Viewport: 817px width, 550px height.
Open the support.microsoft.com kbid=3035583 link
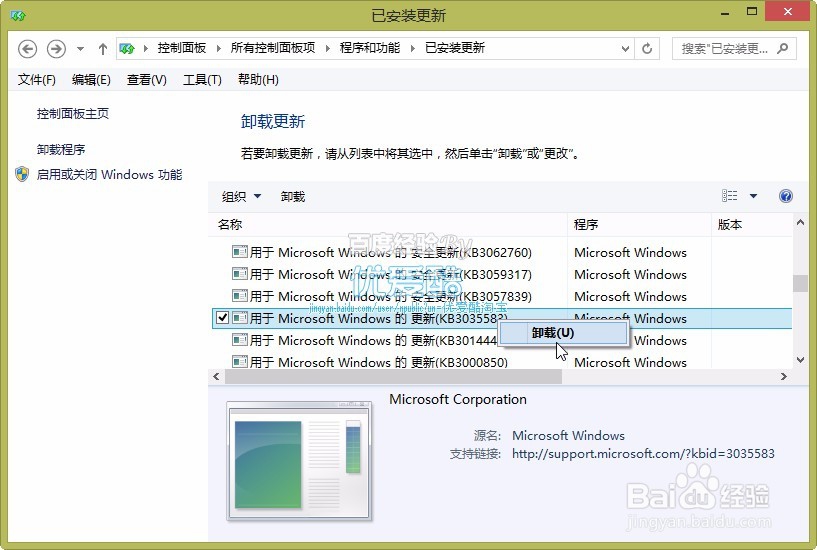tap(643, 454)
